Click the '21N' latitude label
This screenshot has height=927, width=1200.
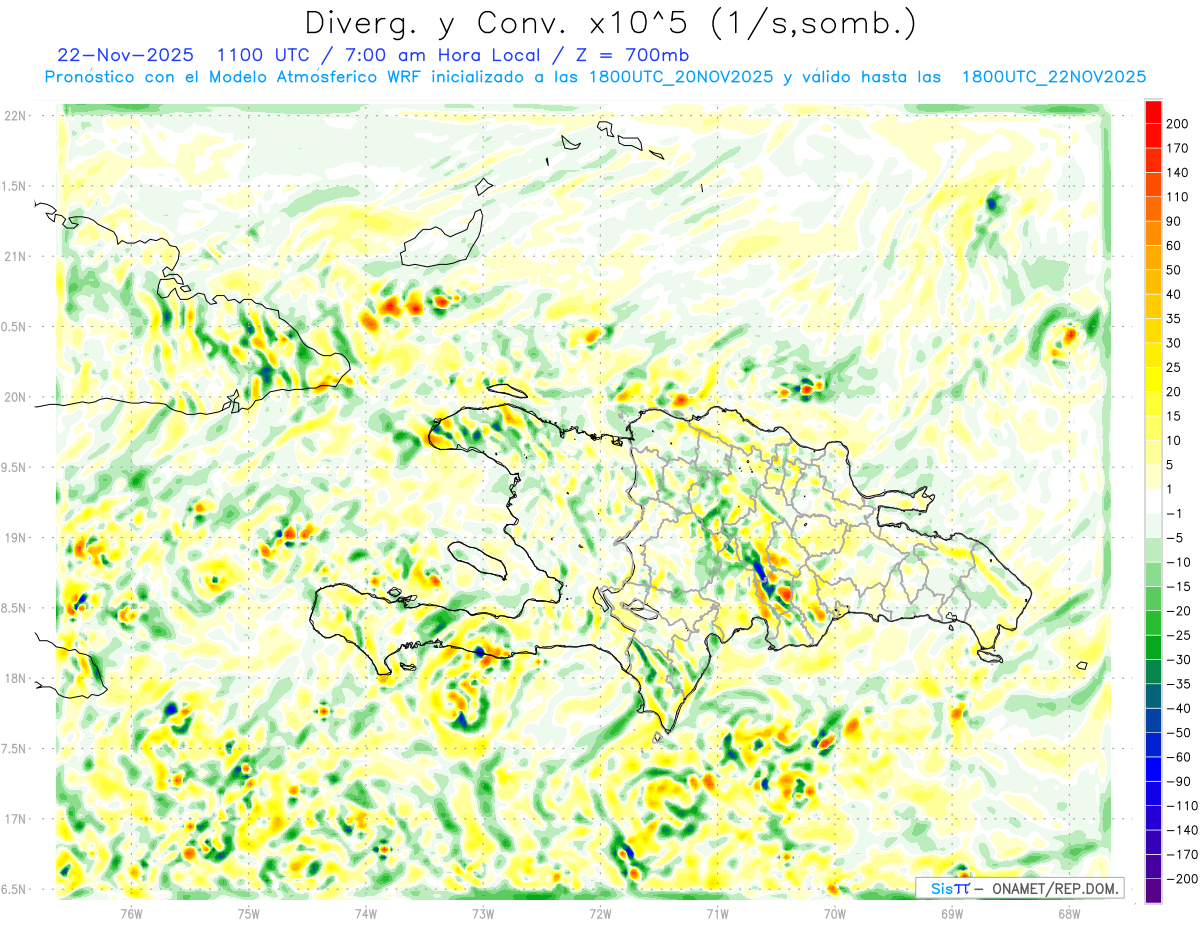tap(14, 256)
